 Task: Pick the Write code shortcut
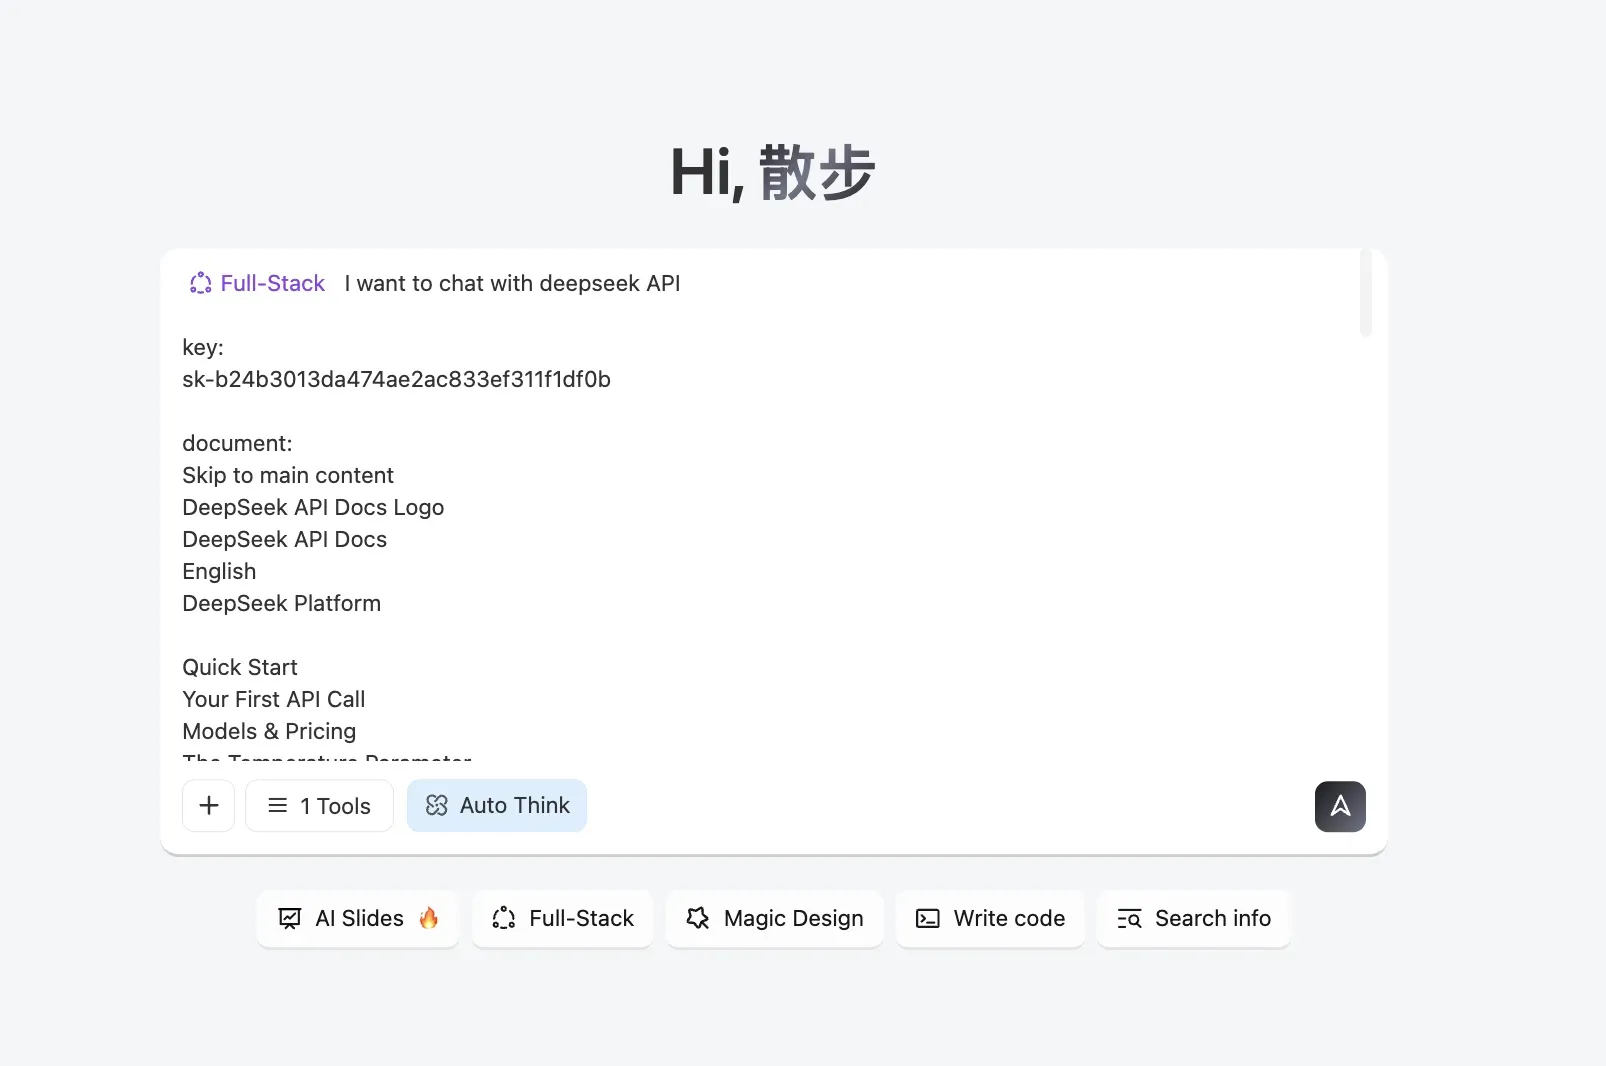[990, 918]
